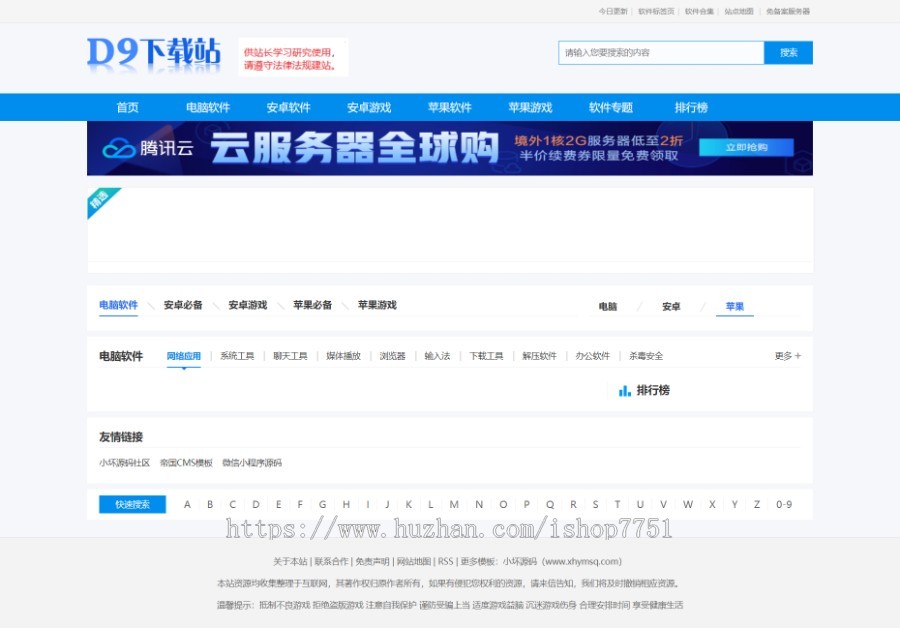Viewport: 900px width, 628px height.
Task: Focus the site search input field
Action: point(661,53)
